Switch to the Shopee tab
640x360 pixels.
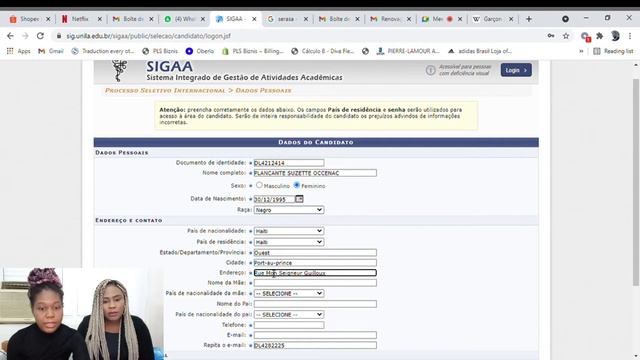click(29, 19)
